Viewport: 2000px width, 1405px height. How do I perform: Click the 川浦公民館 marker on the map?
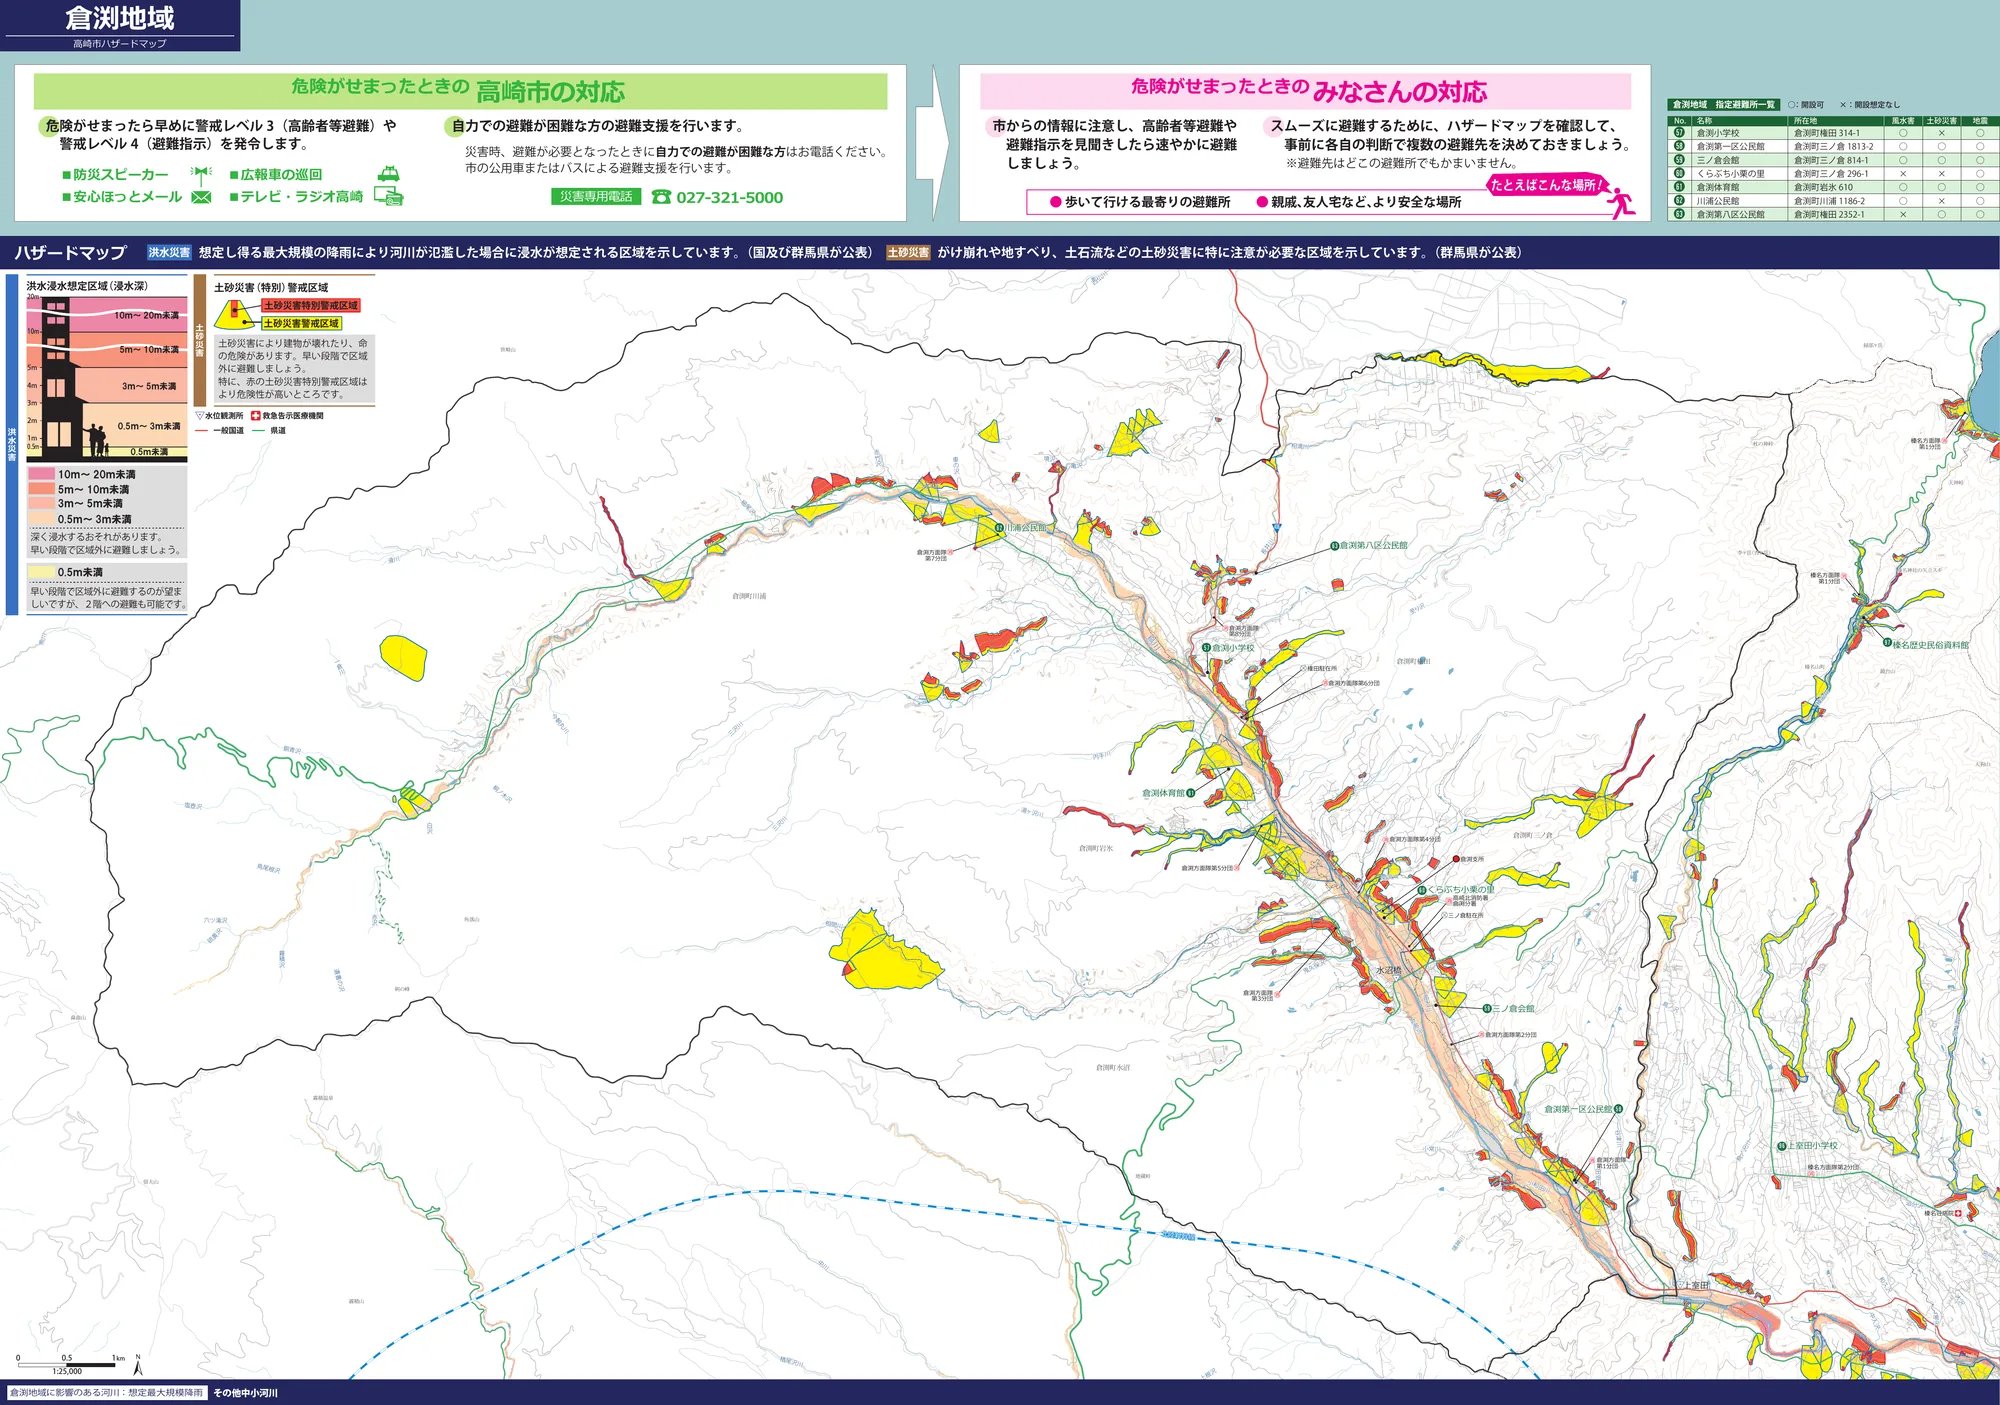click(999, 528)
